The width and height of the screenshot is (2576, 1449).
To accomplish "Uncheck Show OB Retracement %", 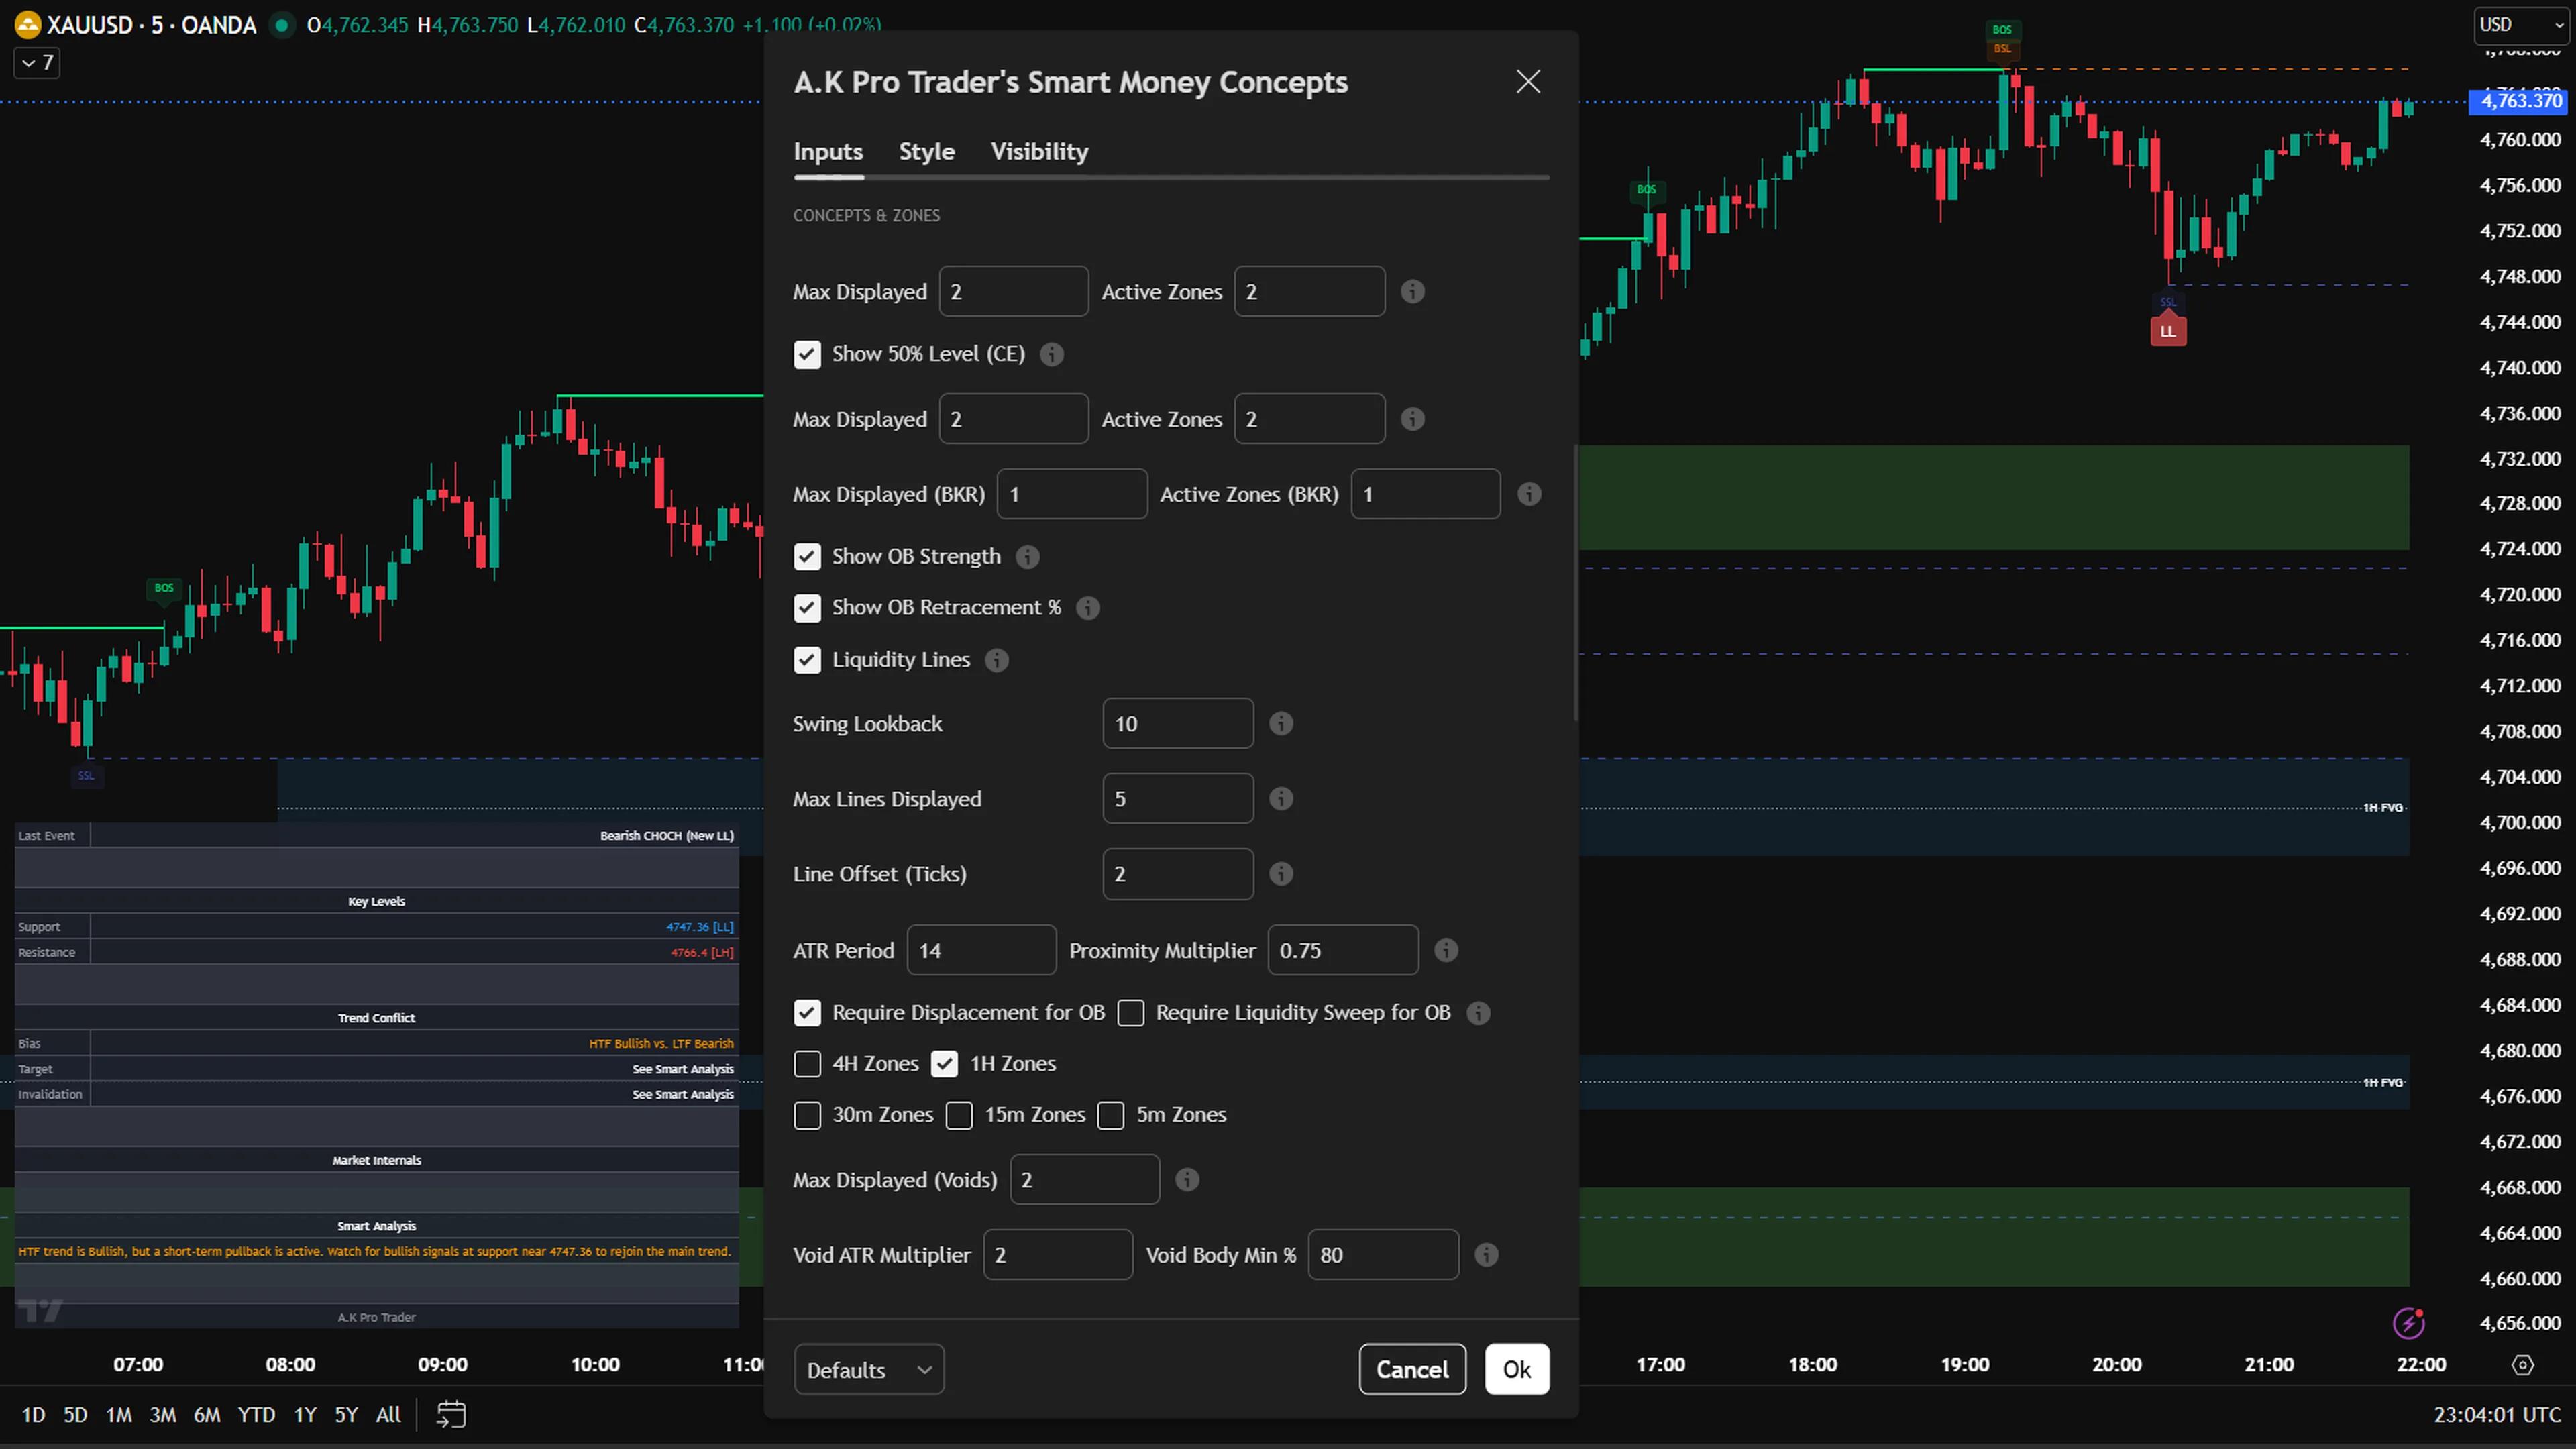I will pos(807,608).
